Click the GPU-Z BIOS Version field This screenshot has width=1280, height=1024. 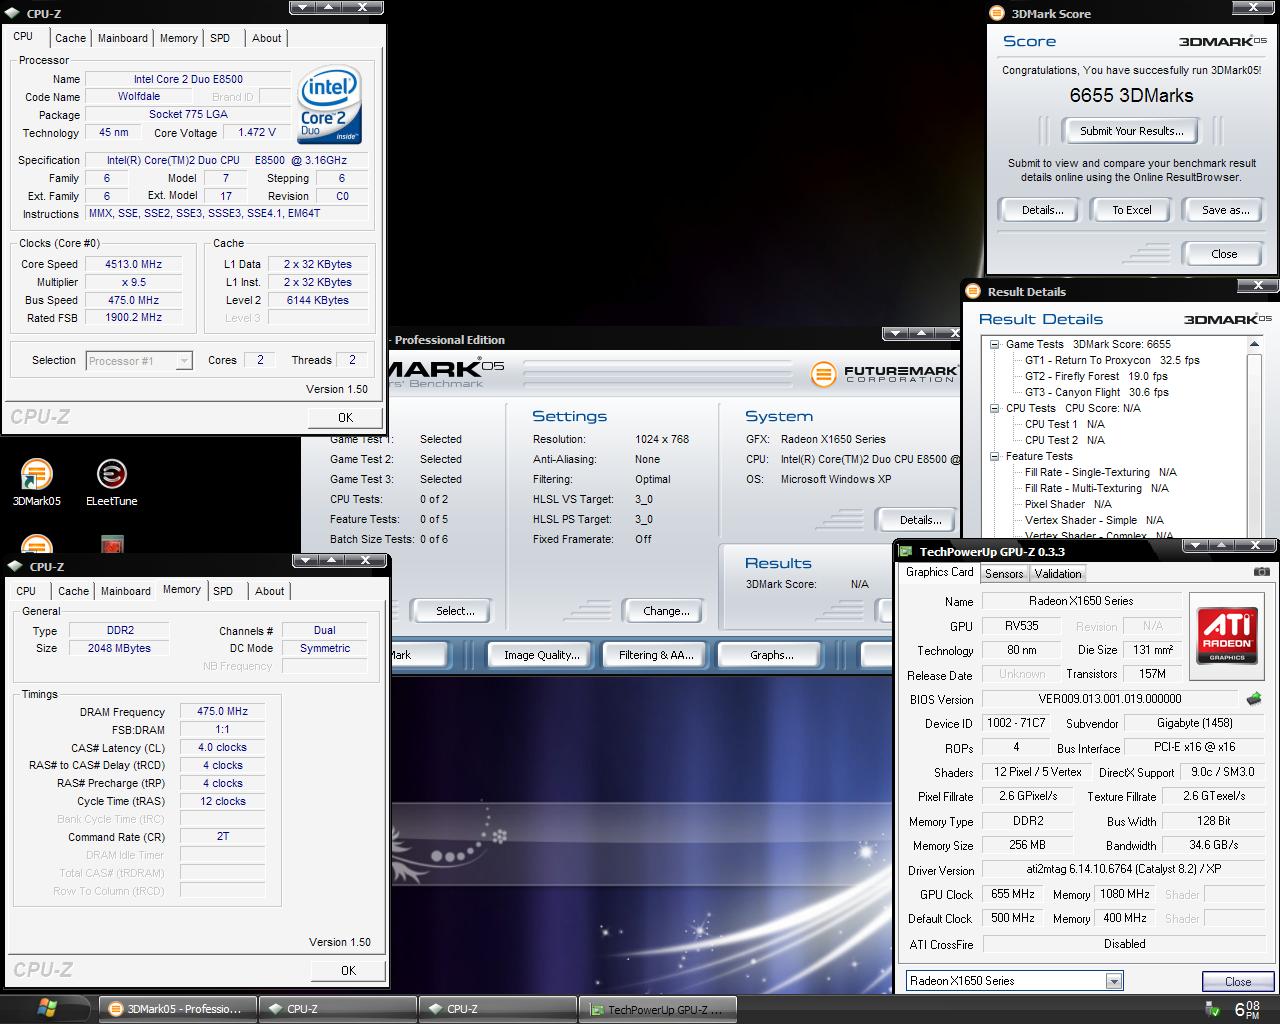(1110, 699)
